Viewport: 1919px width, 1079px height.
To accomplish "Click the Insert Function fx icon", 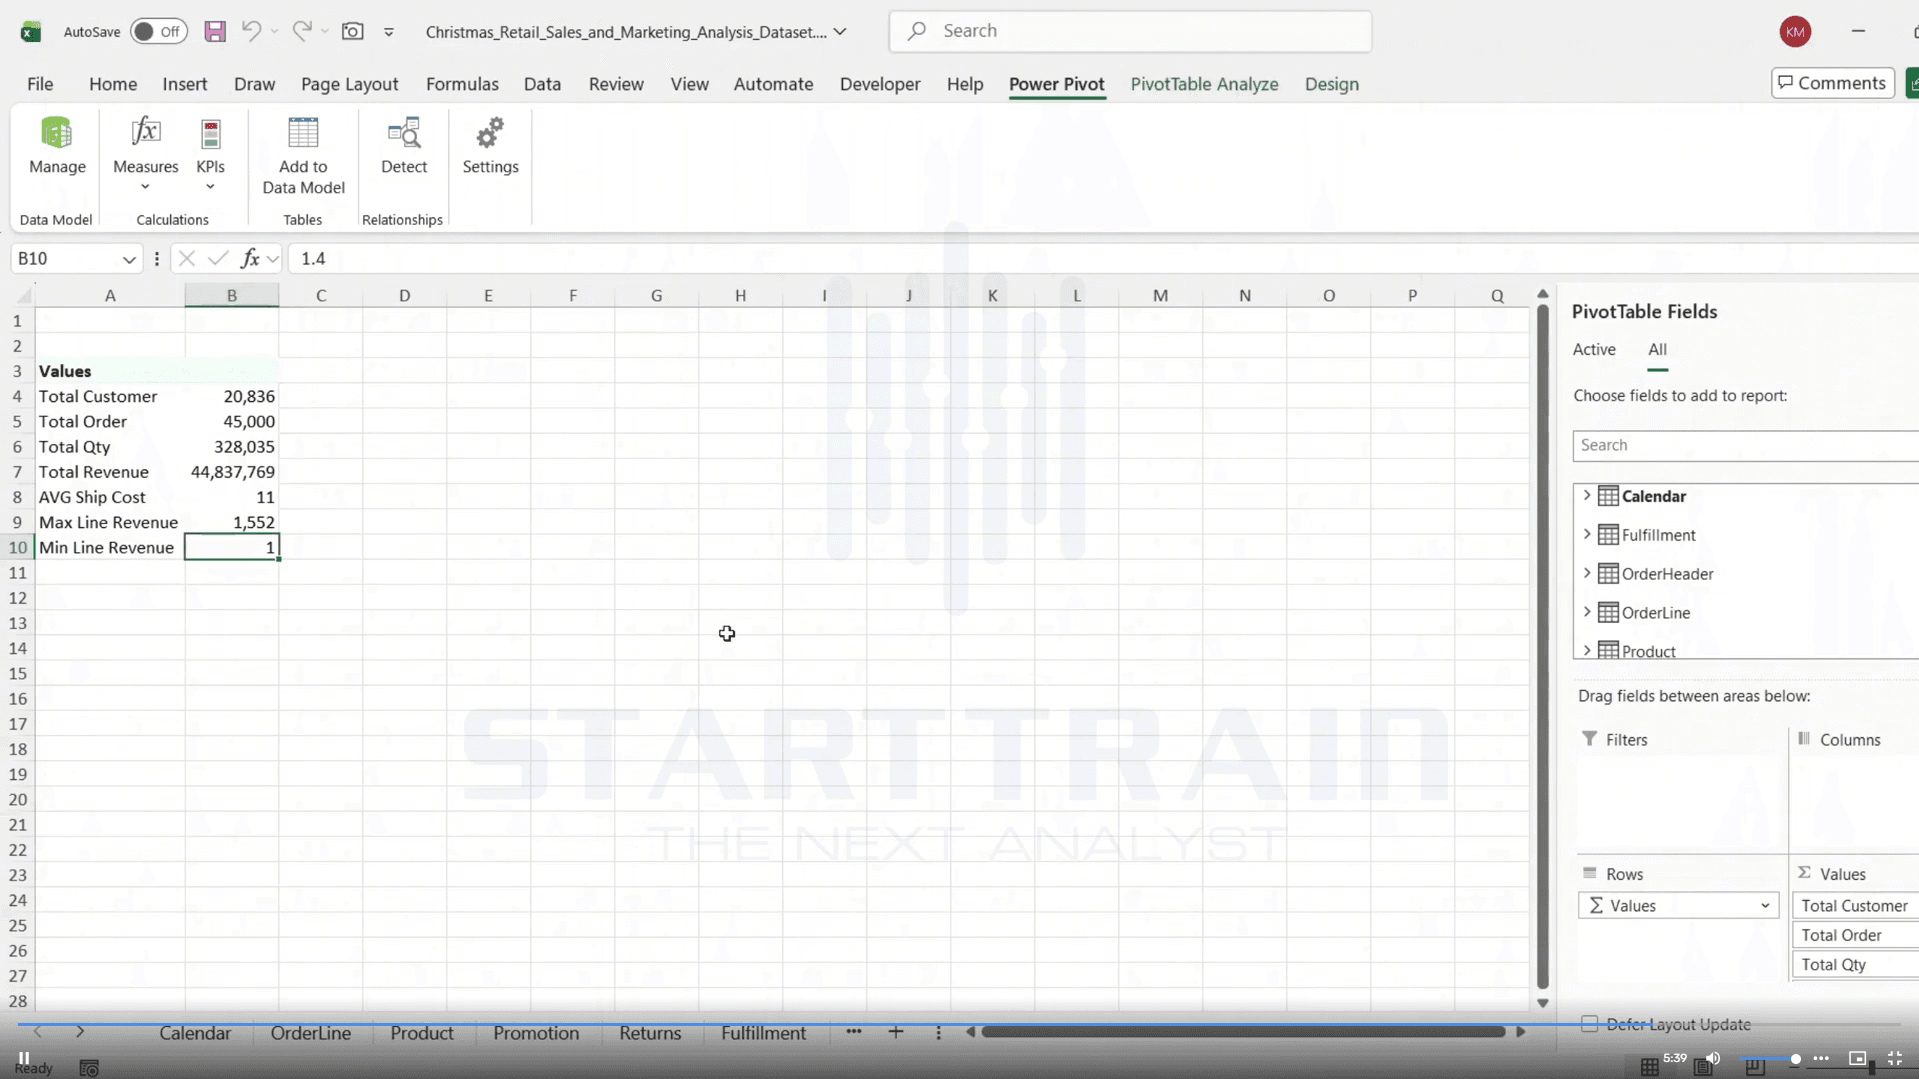I will [249, 259].
